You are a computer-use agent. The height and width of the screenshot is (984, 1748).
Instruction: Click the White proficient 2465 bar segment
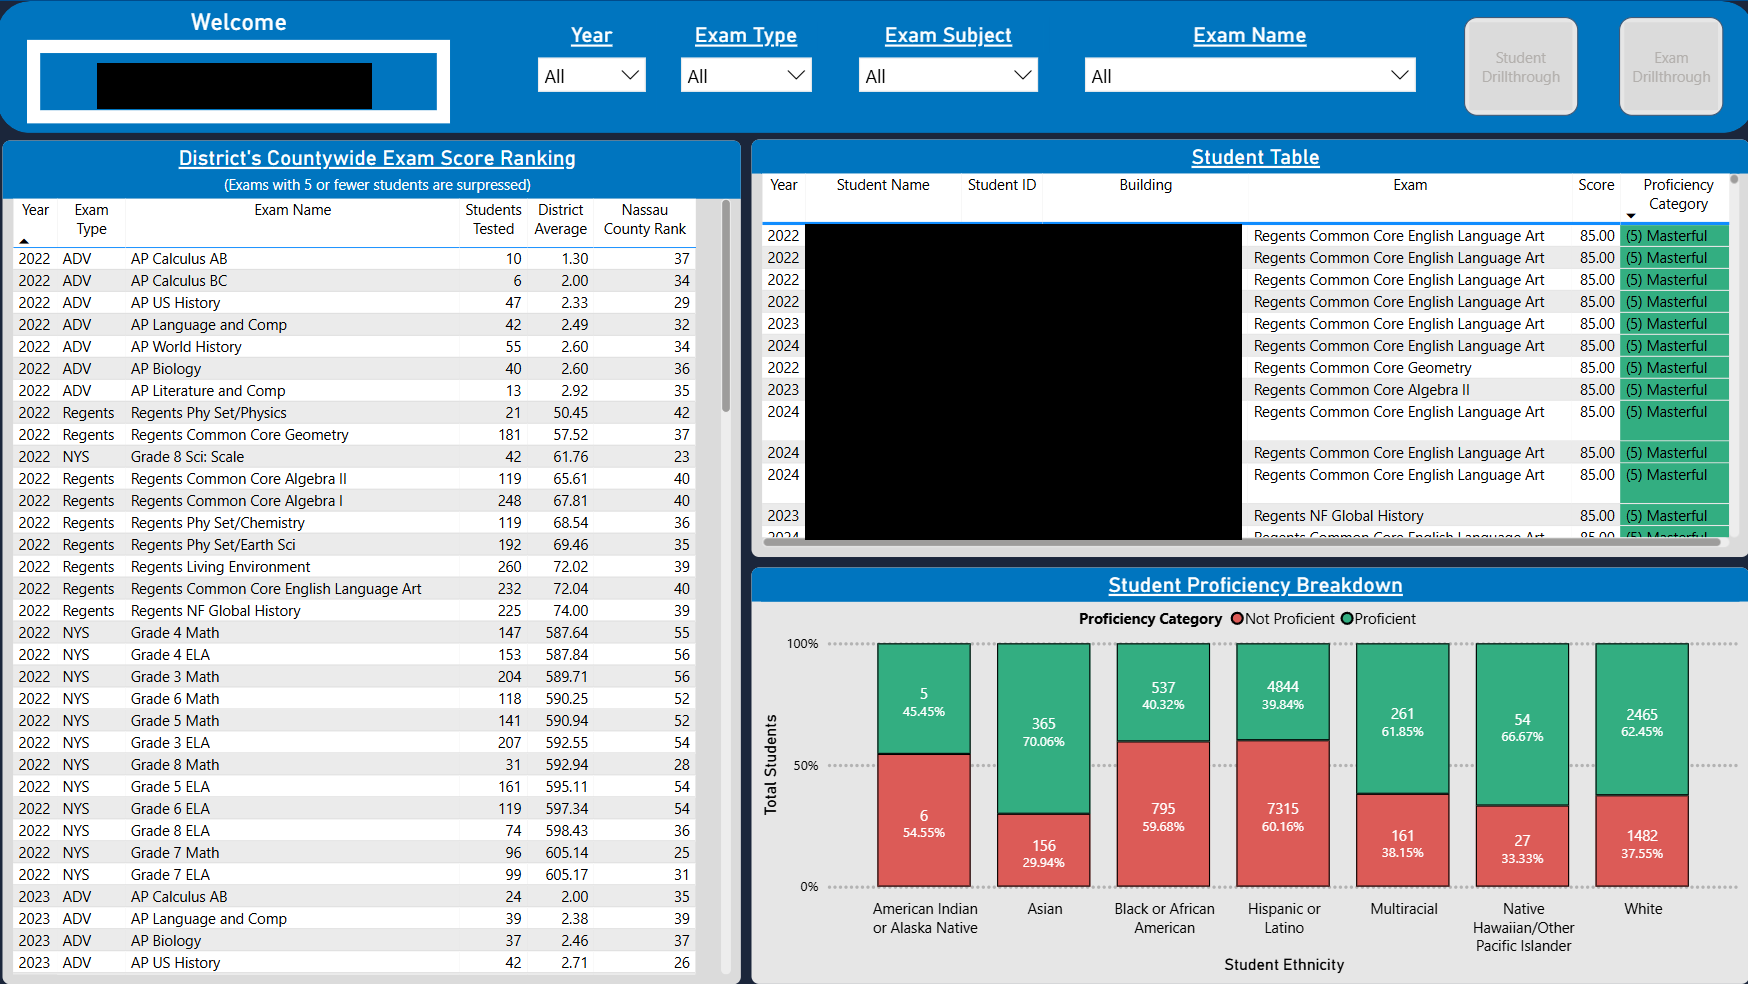[x=1642, y=720]
